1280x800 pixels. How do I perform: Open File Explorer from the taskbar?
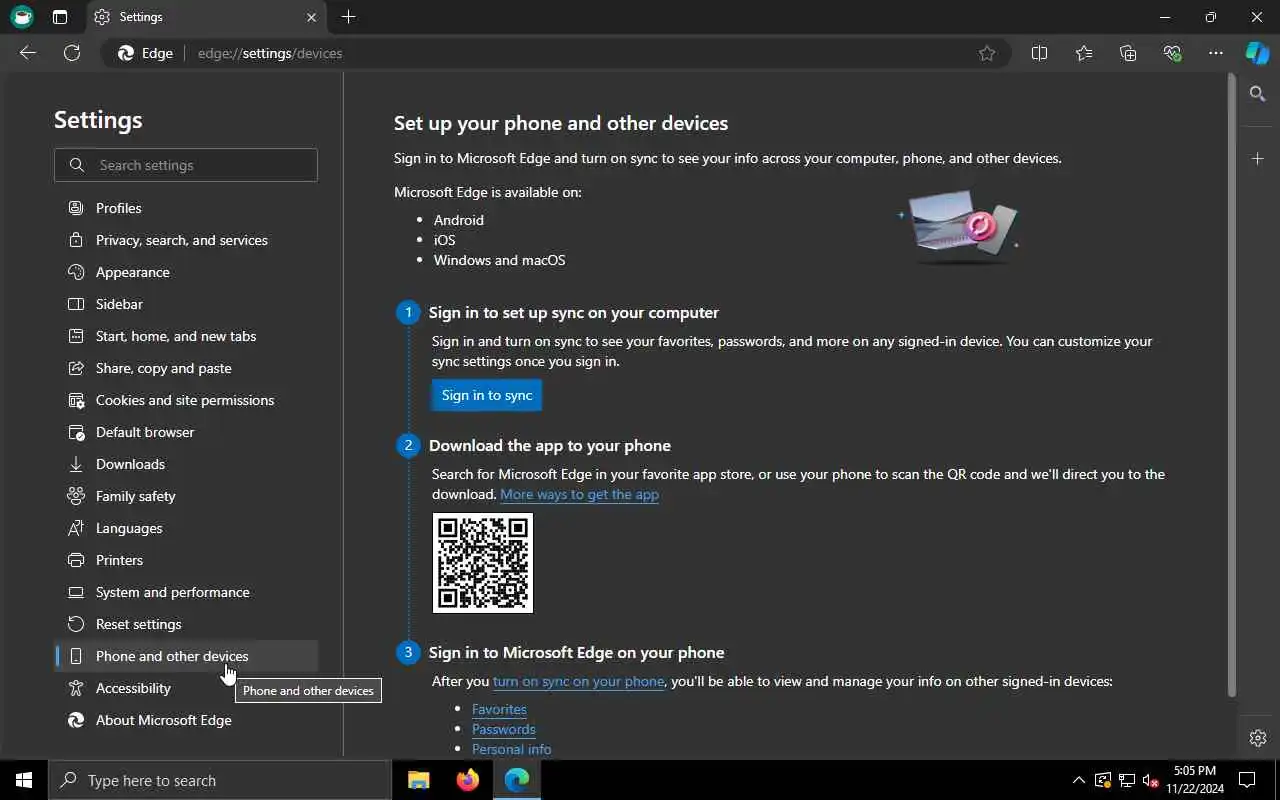419,780
